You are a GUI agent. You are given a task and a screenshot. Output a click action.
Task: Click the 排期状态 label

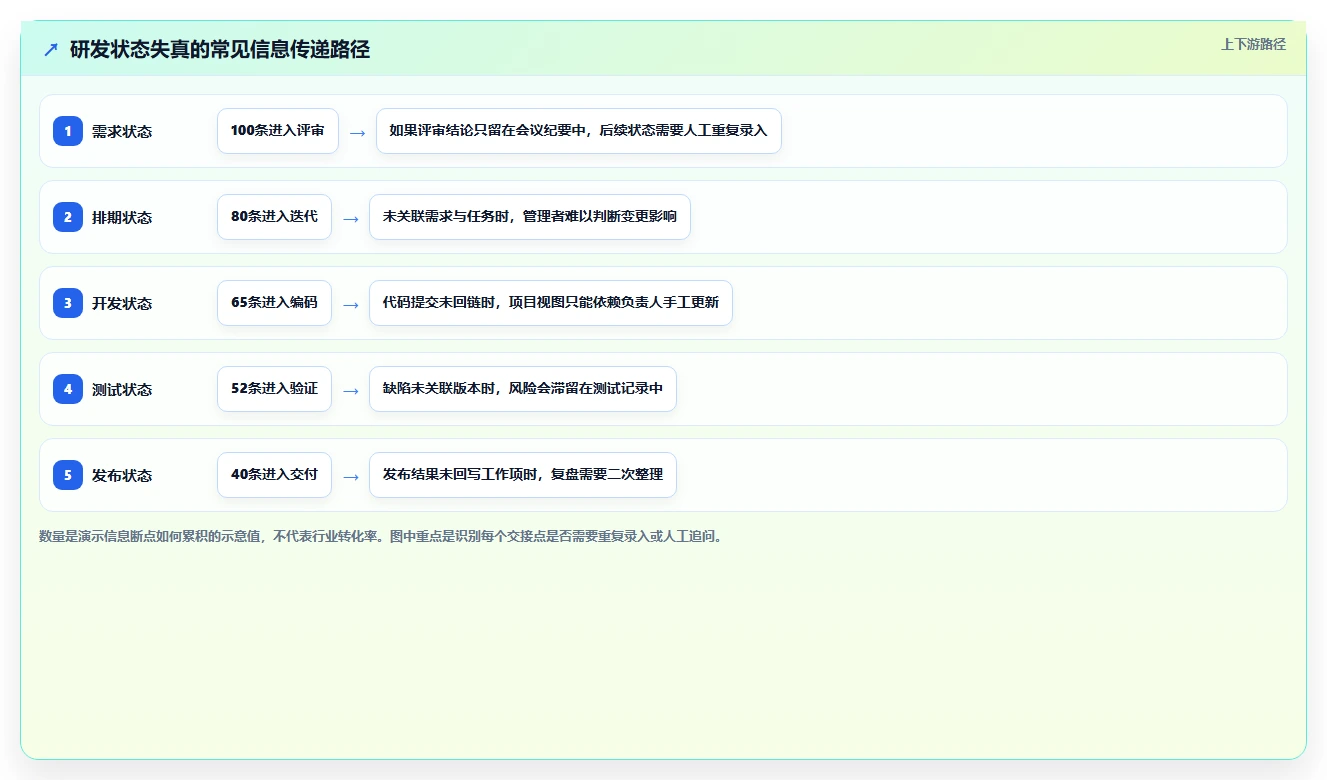pos(122,217)
